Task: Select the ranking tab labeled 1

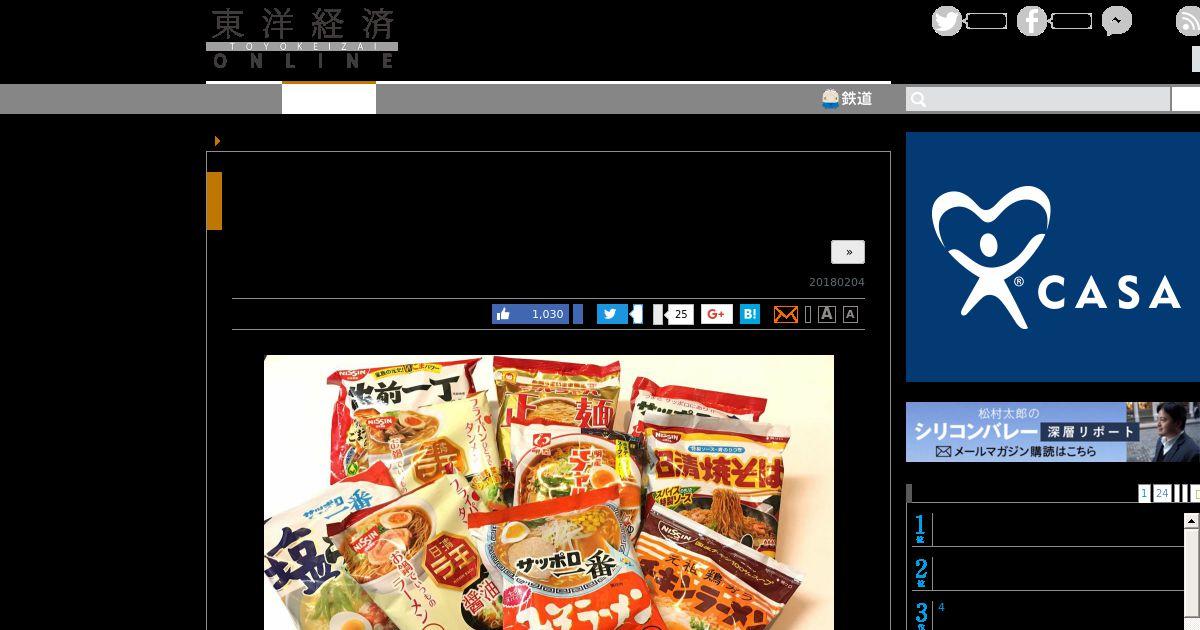Action: (x=1144, y=493)
